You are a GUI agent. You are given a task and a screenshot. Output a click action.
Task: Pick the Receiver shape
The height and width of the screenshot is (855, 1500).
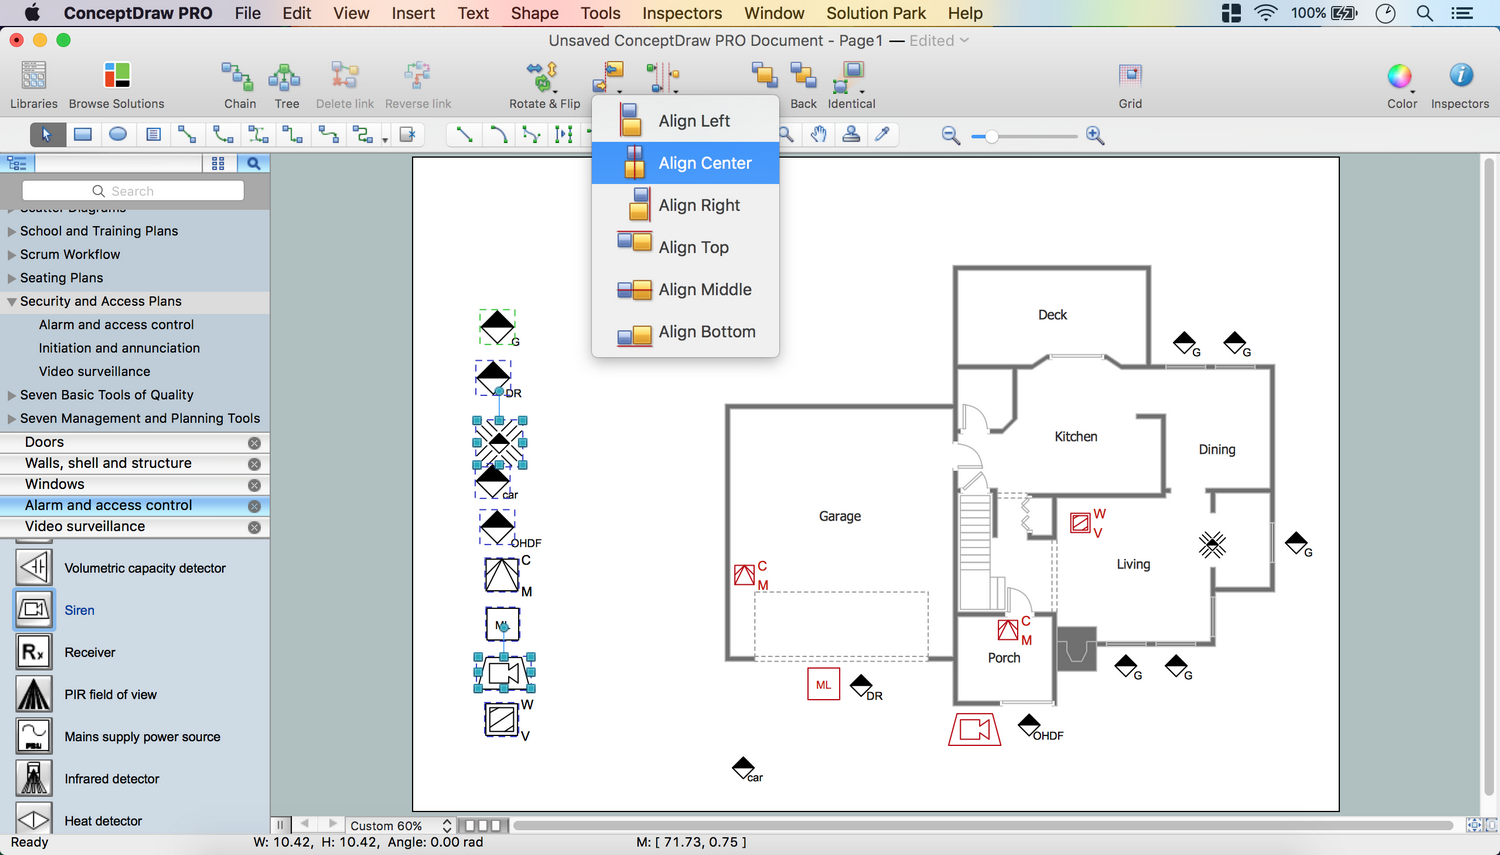pyautogui.click(x=34, y=652)
